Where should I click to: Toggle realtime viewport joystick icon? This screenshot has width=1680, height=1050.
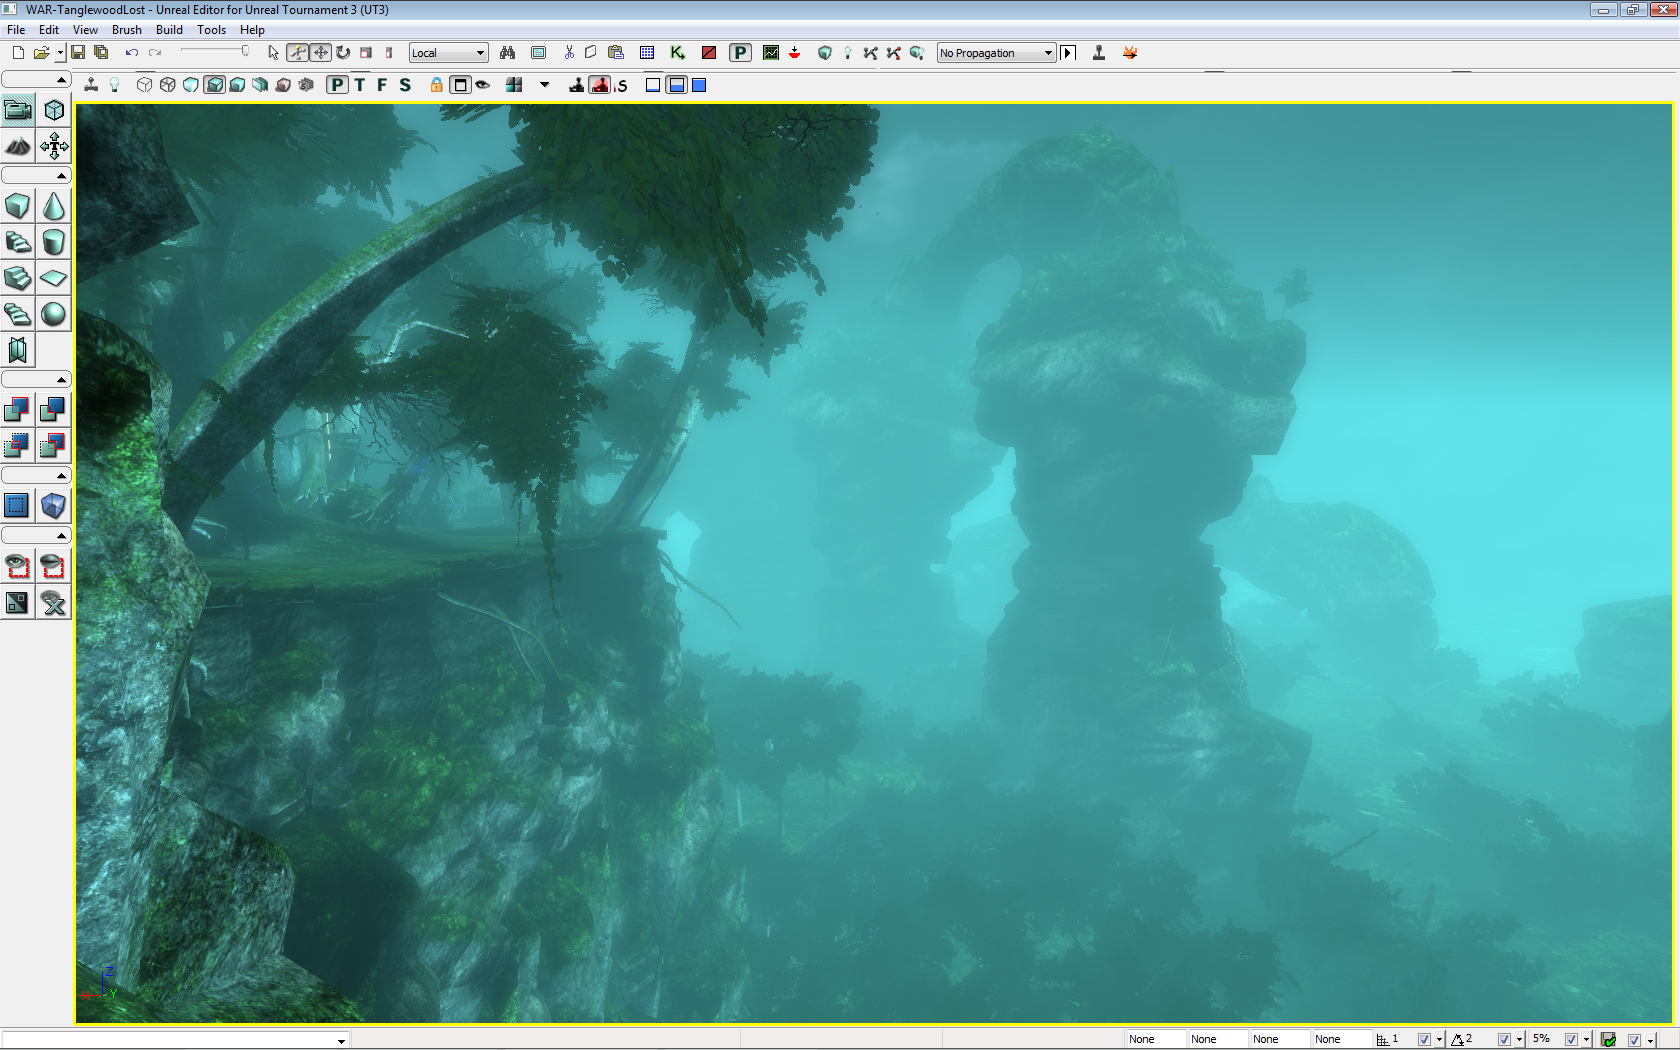[91, 85]
